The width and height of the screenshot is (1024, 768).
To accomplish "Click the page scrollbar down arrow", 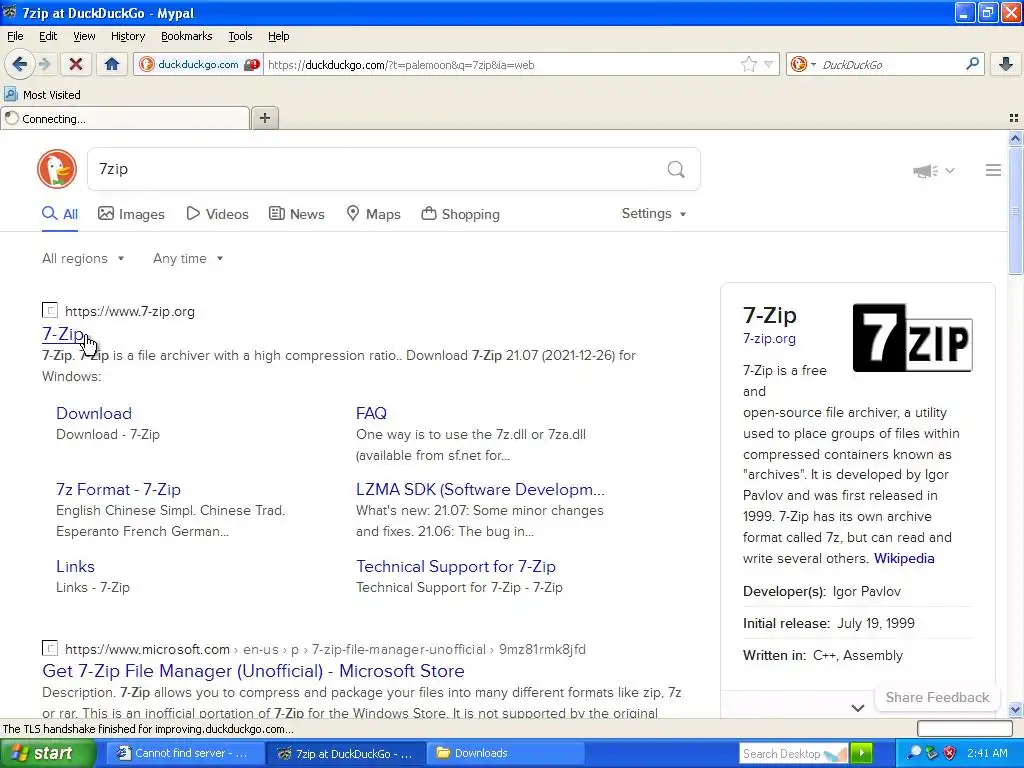I will (x=1015, y=710).
